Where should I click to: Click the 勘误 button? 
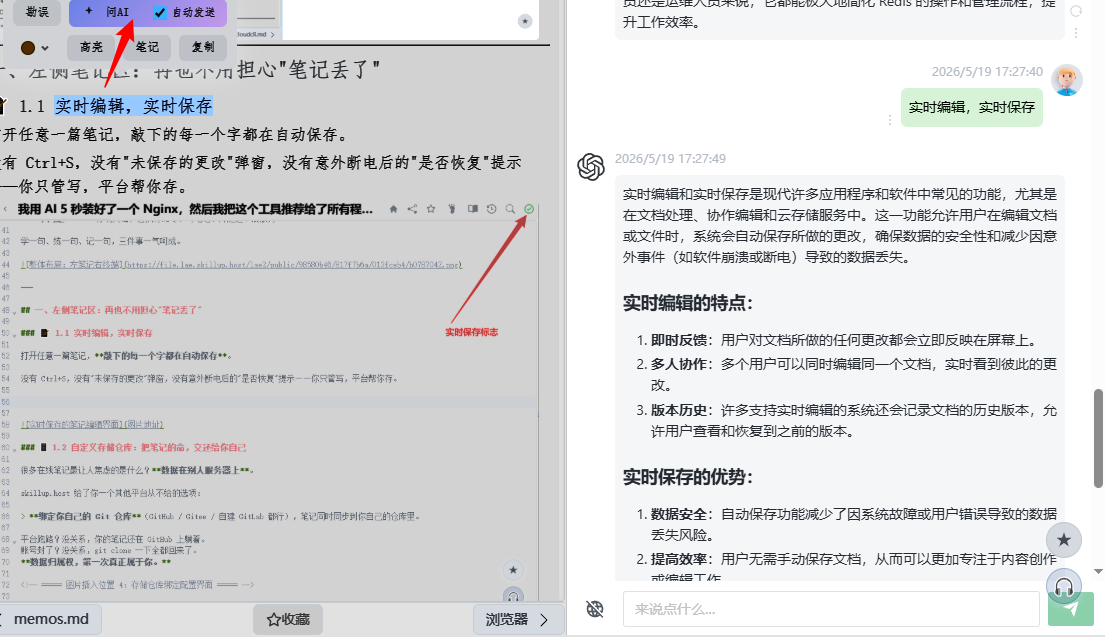pos(37,12)
